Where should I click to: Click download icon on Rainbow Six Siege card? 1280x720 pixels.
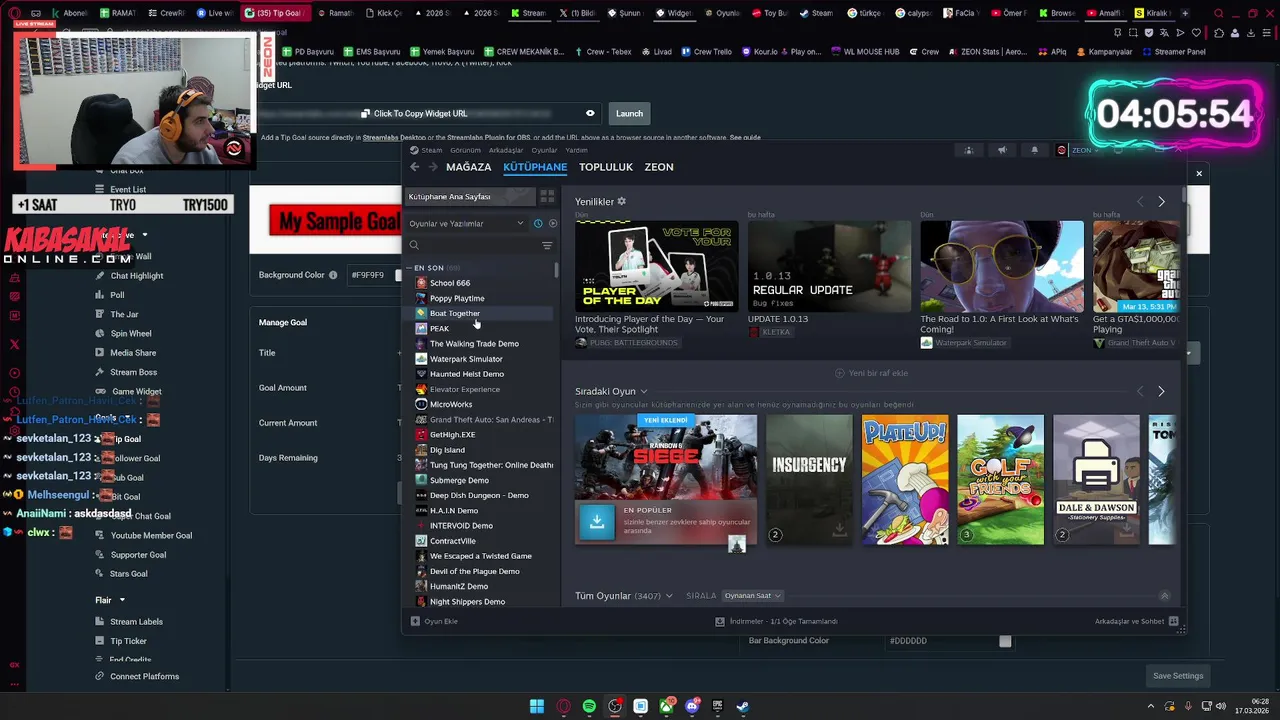tap(597, 521)
